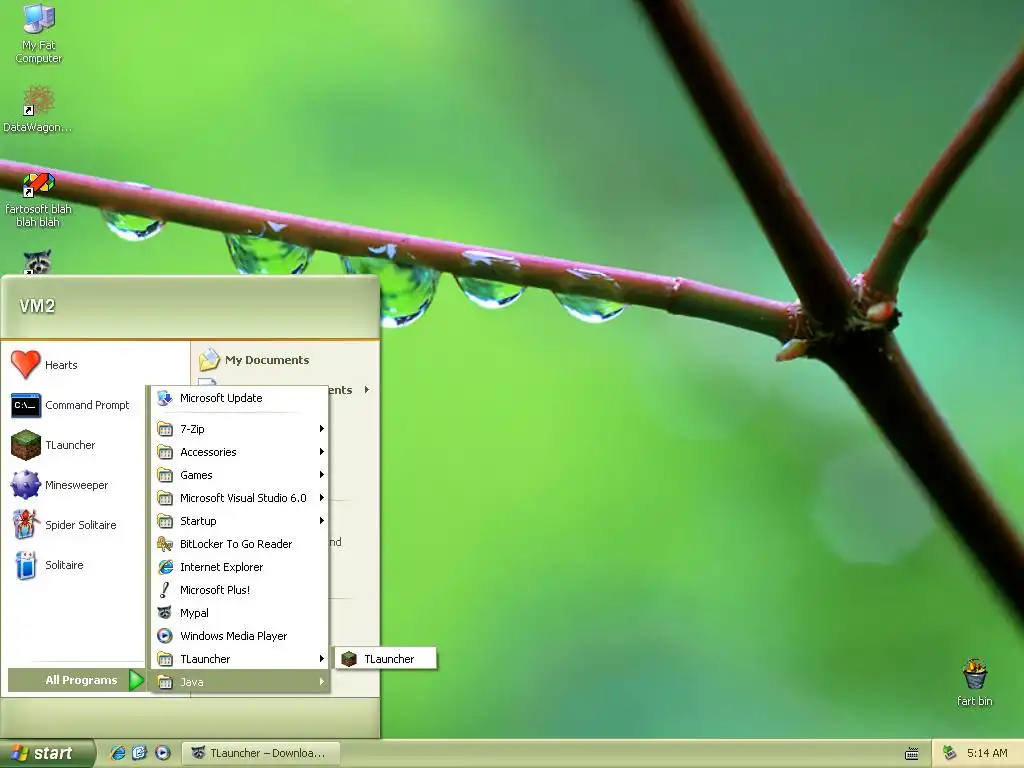Click the Startup folder icon
Viewport: 1024px width, 768px height.
[x=165, y=521]
